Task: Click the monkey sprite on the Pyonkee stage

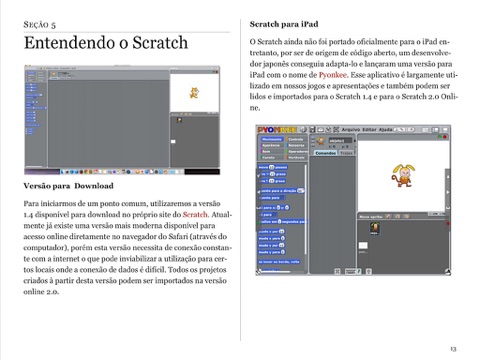Action: tap(403, 175)
